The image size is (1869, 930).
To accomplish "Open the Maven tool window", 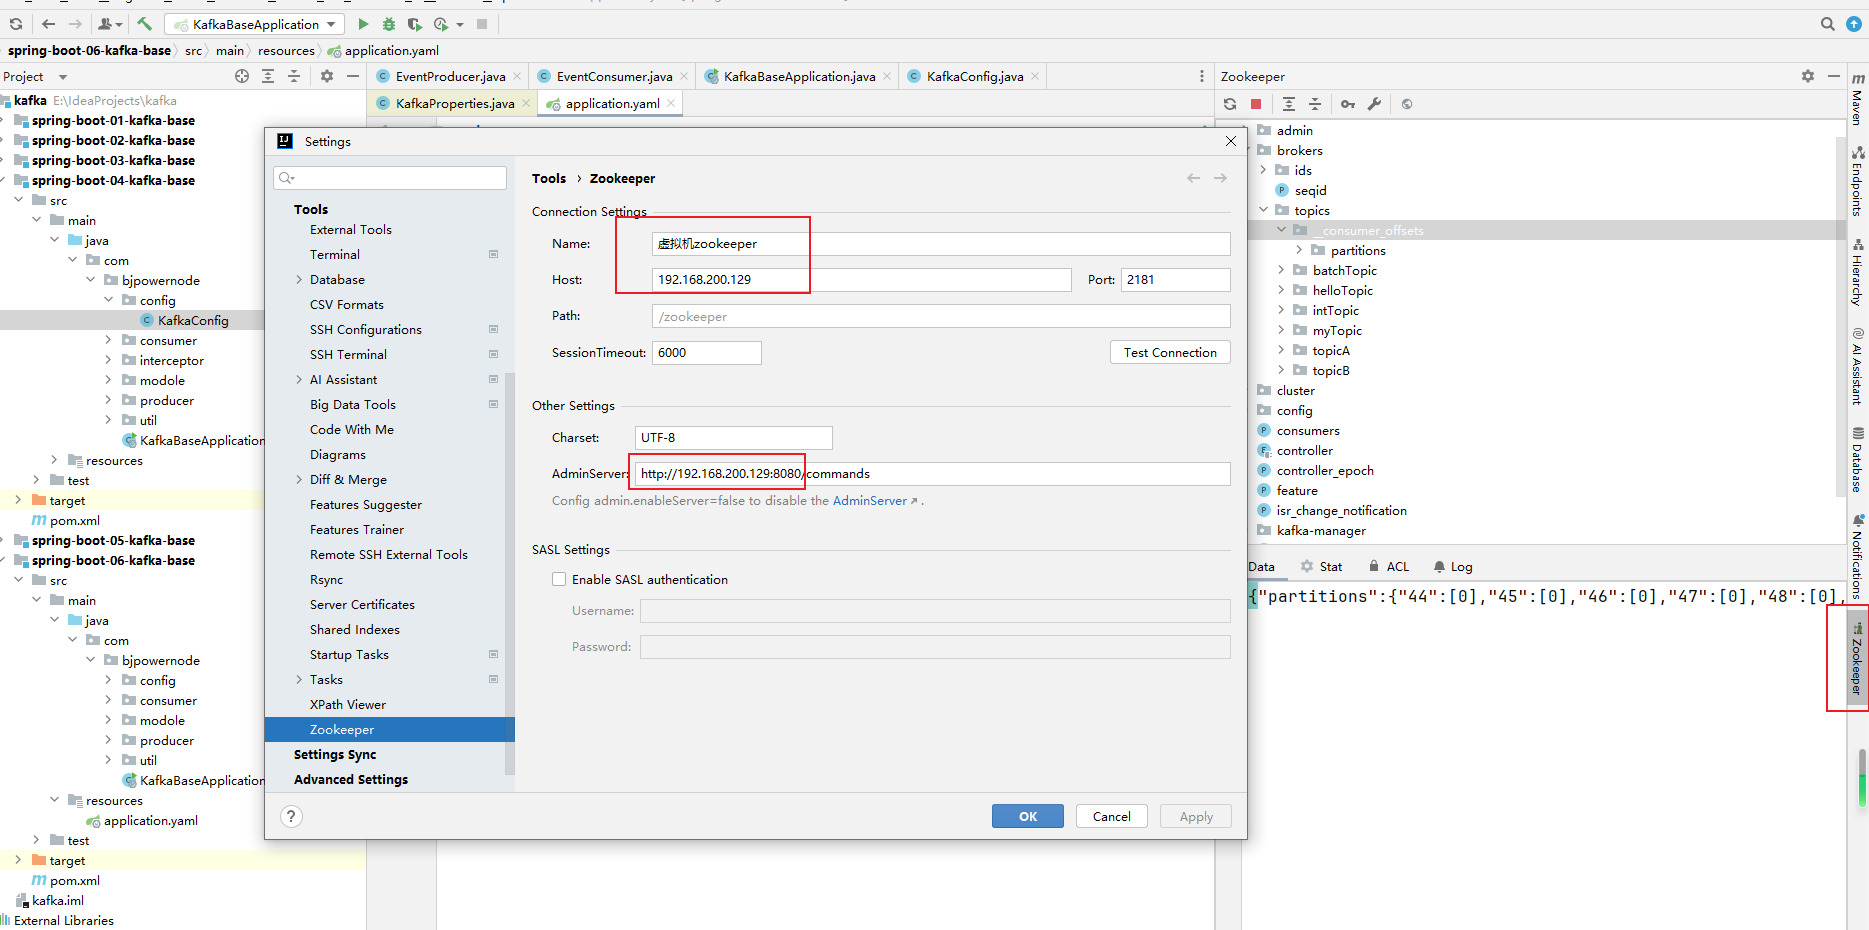I will coord(1858,99).
